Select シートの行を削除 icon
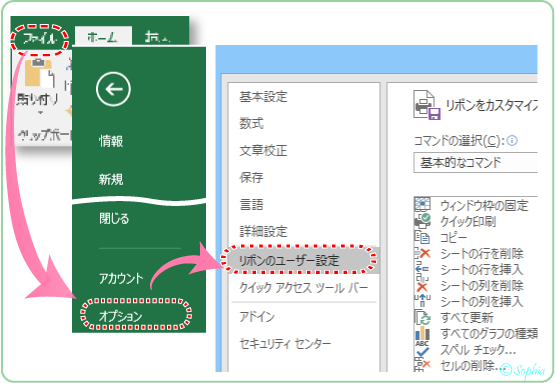Image resolution: width=555 pixels, height=383 pixels. pyautogui.click(x=422, y=253)
